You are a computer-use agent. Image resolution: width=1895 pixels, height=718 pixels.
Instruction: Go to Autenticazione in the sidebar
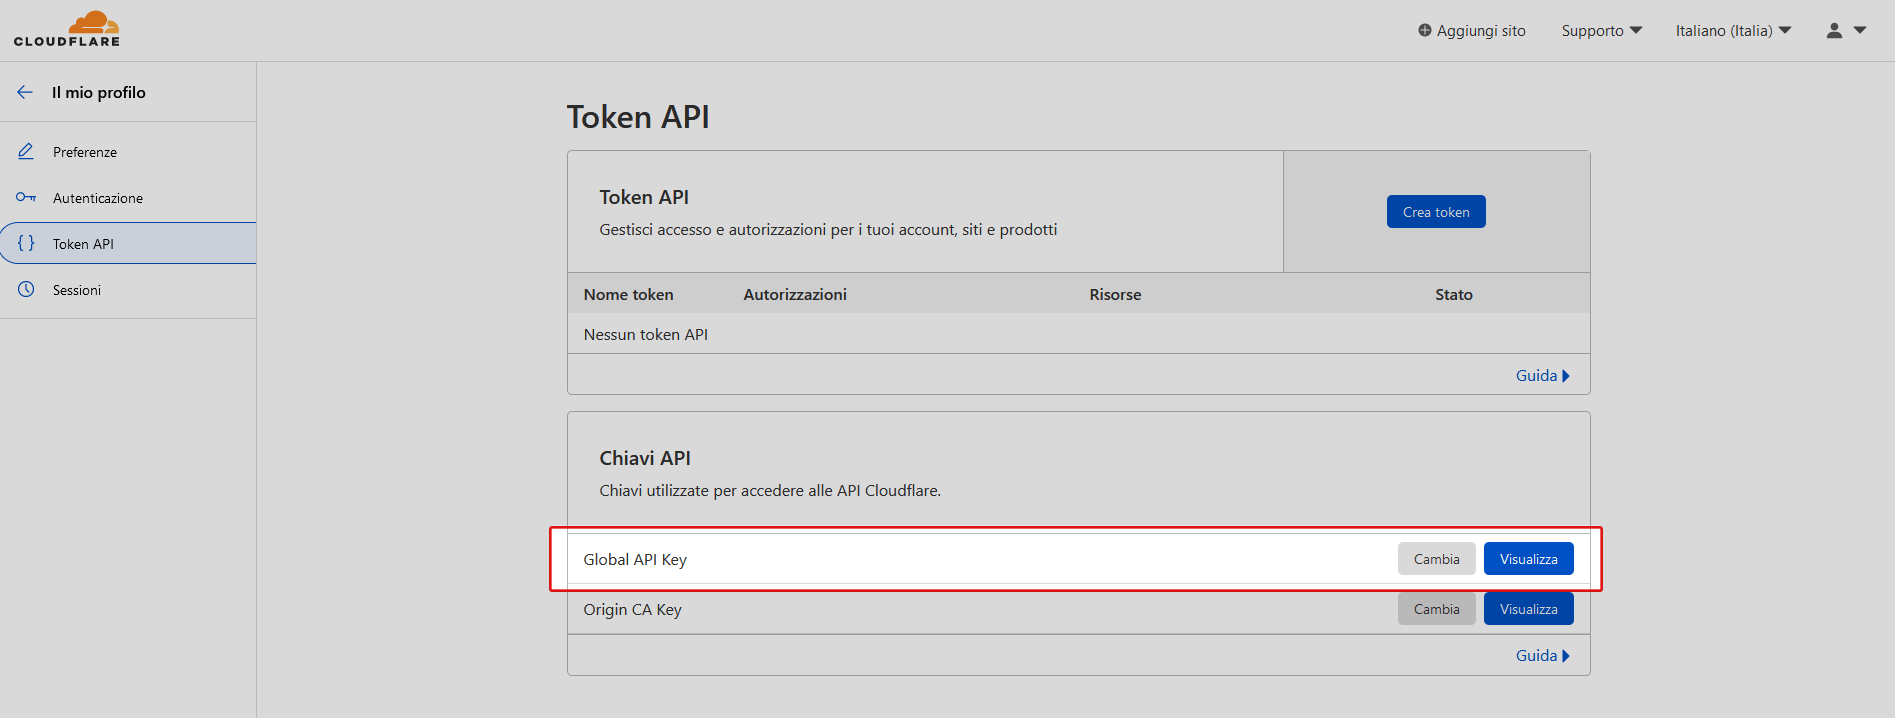pyautogui.click(x=128, y=198)
